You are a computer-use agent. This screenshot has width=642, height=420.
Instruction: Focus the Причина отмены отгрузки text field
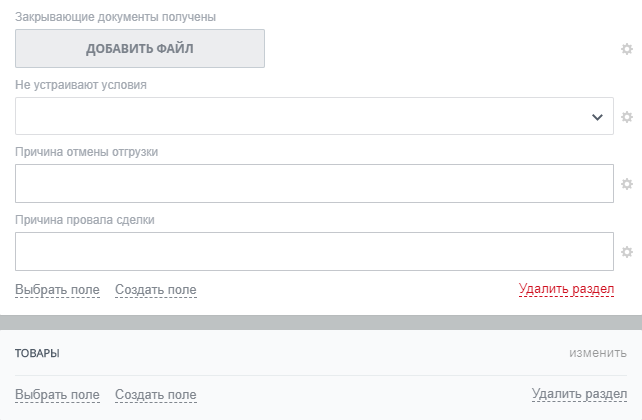pyautogui.click(x=314, y=184)
